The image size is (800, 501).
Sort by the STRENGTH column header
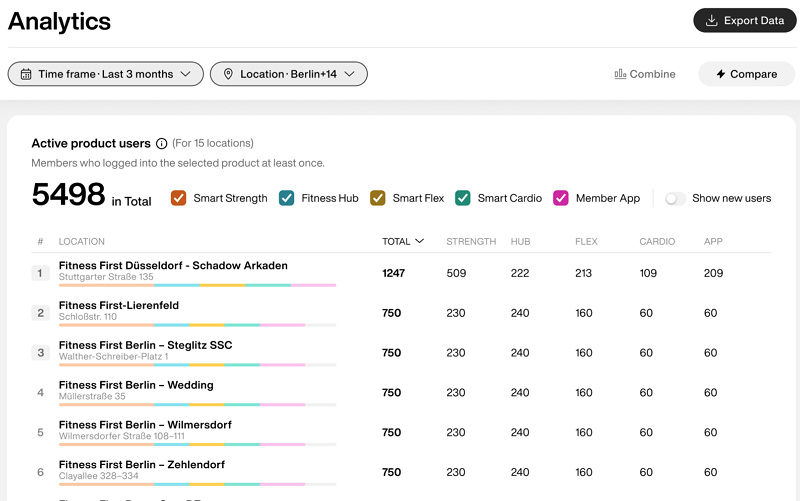(471, 241)
